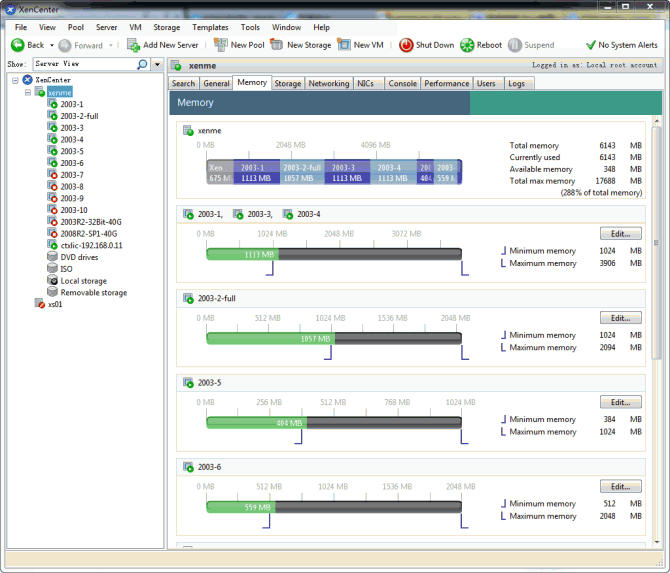The image size is (670, 573).
Task: Click the New Pool icon
Action: pos(220,44)
